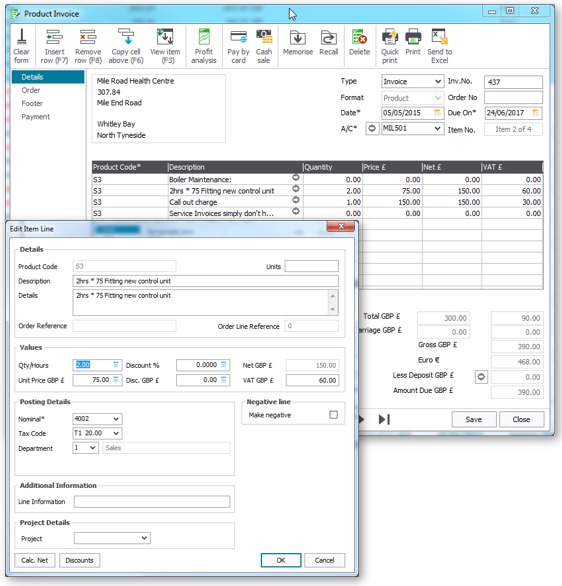Open the Payment tab in sidebar
The image size is (562, 586).
[35, 117]
